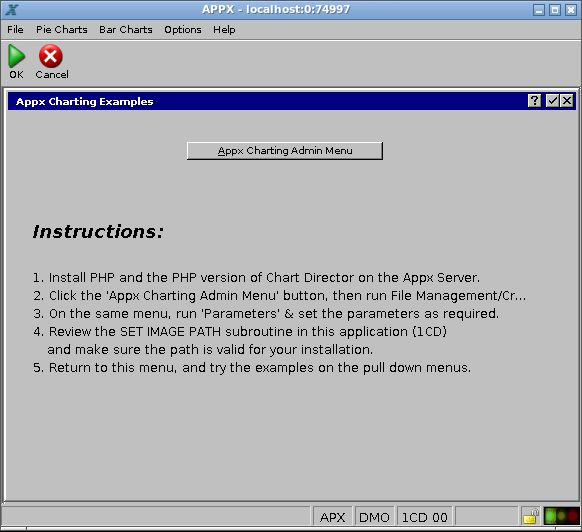The height and width of the screenshot is (532, 582).
Task: Close the Appx Charting Examples panel with X
Action: click(567, 101)
